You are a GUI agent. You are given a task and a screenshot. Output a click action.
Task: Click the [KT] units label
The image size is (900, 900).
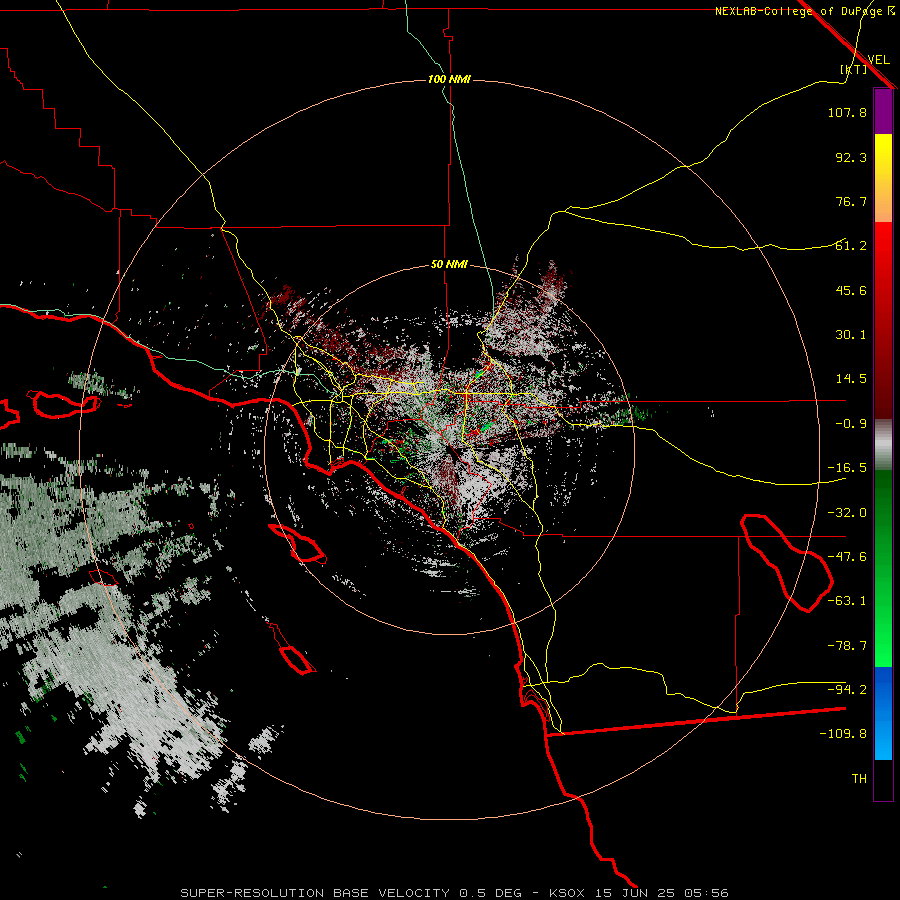(854, 69)
